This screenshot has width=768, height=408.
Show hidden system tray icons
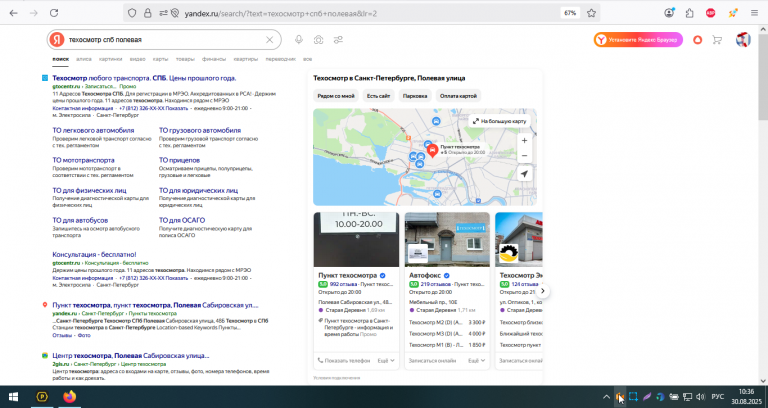pos(606,397)
